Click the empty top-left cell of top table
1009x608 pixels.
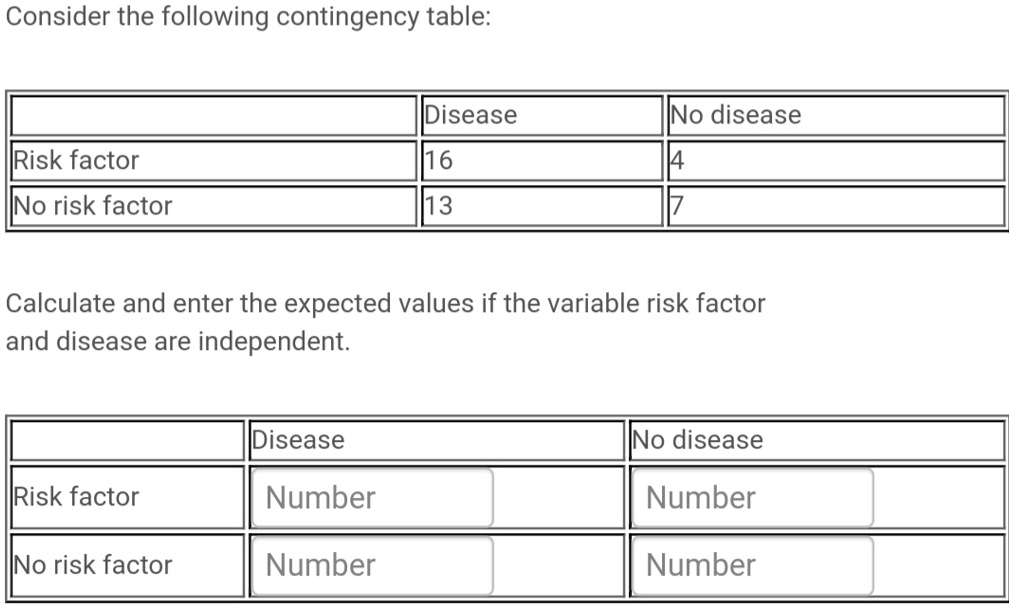tap(213, 115)
